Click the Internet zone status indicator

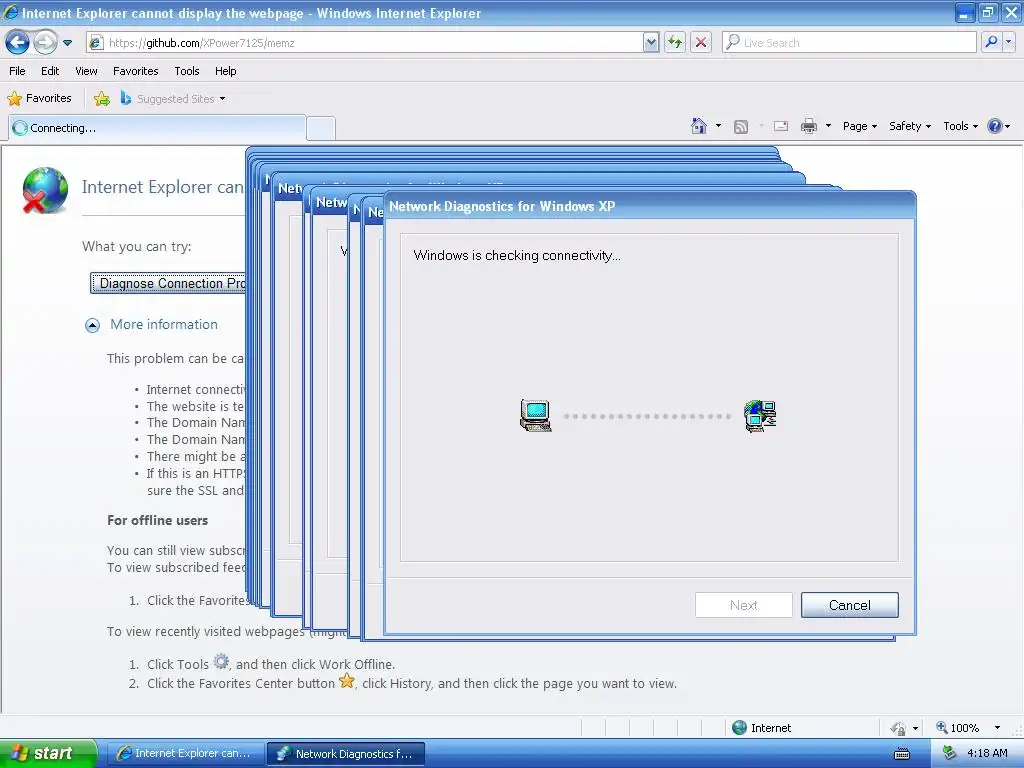pyautogui.click(x=761, y=728)
